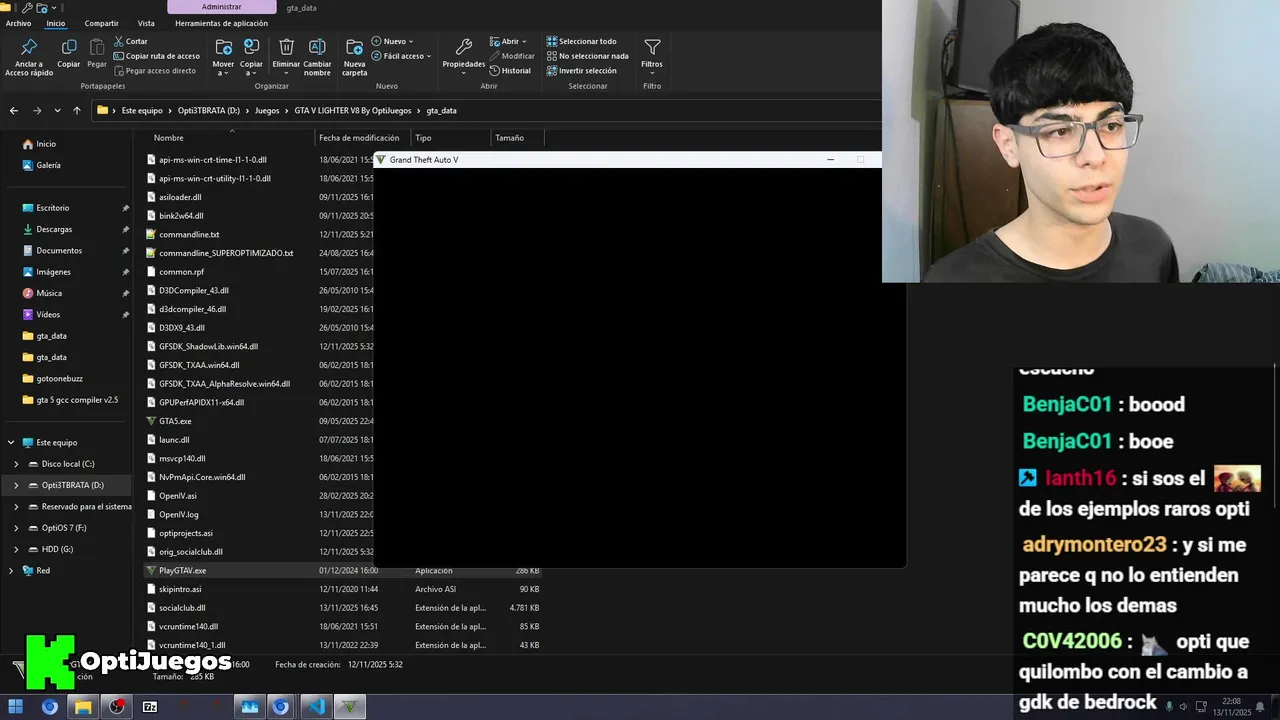This screenshot has width=1280, height=720.
Task: Sort by Fecha de modificación column
Action: pyautogui.click(x=359, y=138)
